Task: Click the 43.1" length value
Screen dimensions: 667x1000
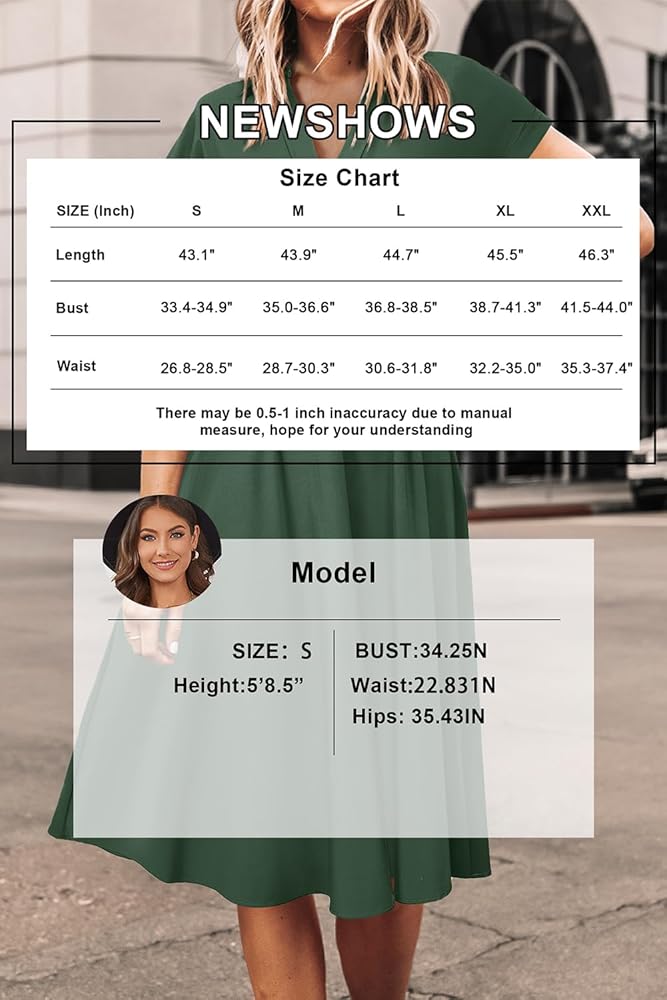Action: tap(196, 255)
